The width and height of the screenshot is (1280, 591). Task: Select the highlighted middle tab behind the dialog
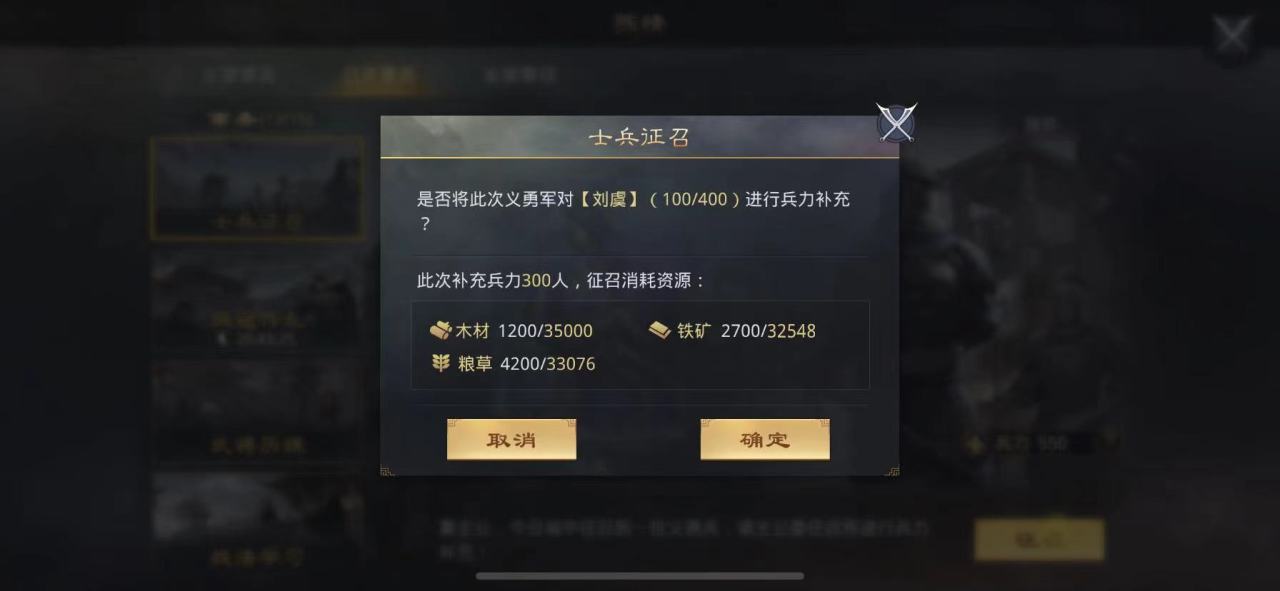coord(375,75)
